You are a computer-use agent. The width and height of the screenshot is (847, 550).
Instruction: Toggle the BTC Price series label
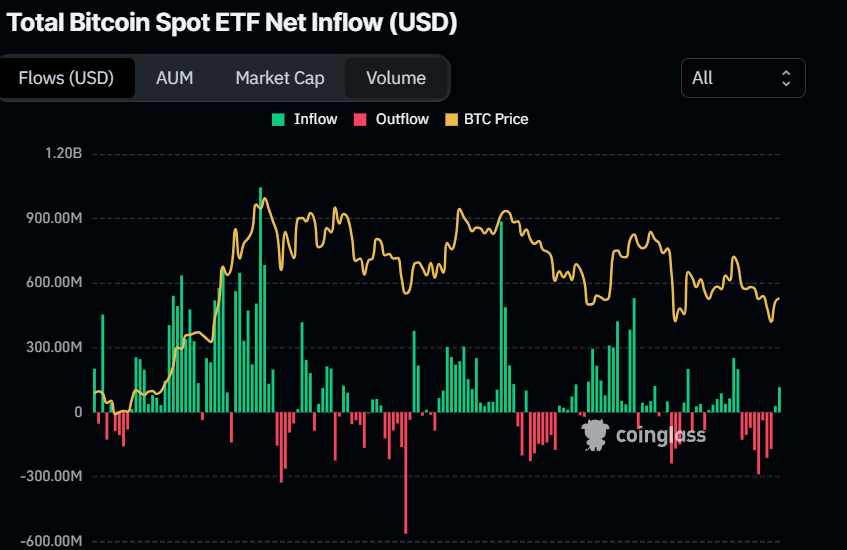pyautogui.click(x=496, y=119)
